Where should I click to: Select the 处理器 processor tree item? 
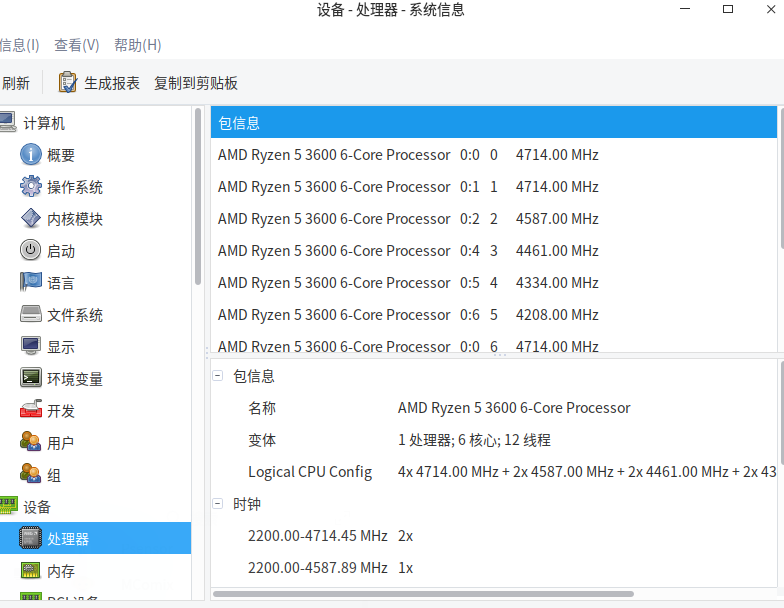(68, 539)
